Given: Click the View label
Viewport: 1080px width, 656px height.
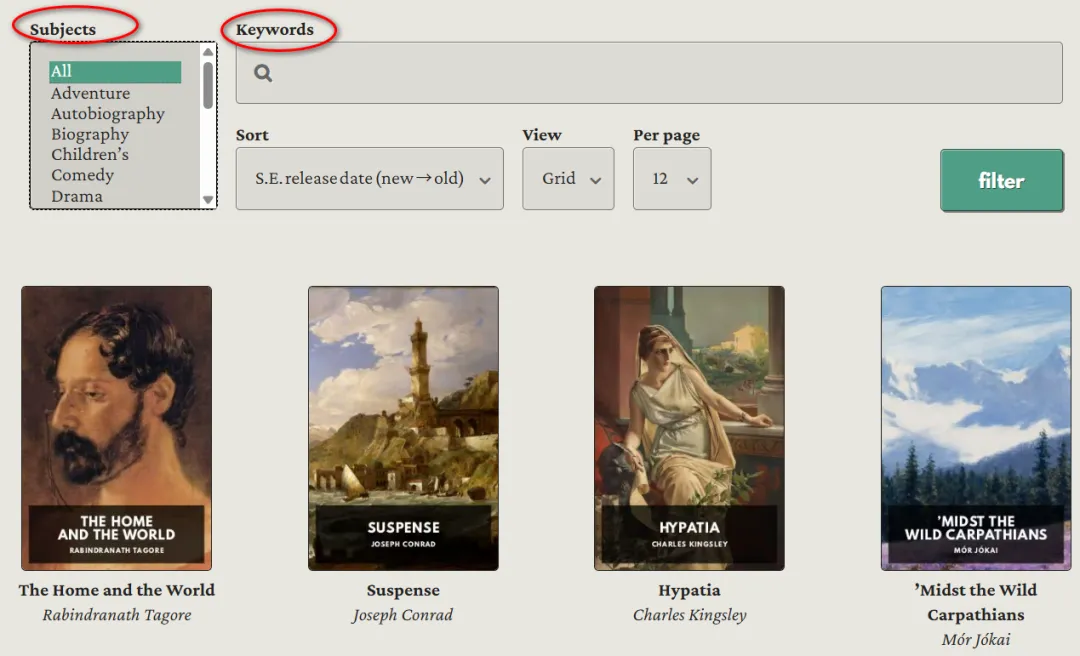Looking at the screenshot, I should point(541,135).
